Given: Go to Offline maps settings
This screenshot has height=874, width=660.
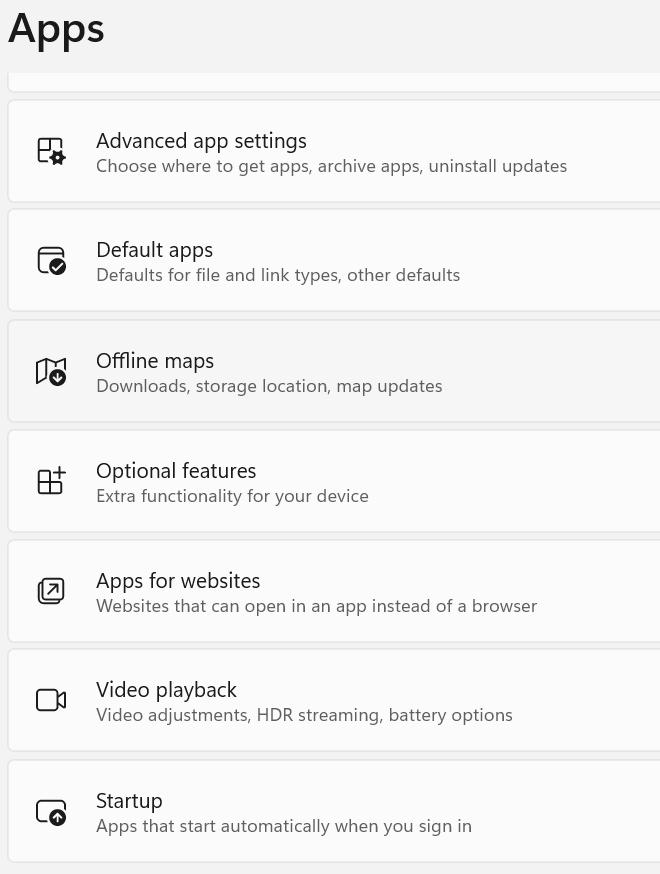Looking at the screenshot, I should tap(334, 371).
